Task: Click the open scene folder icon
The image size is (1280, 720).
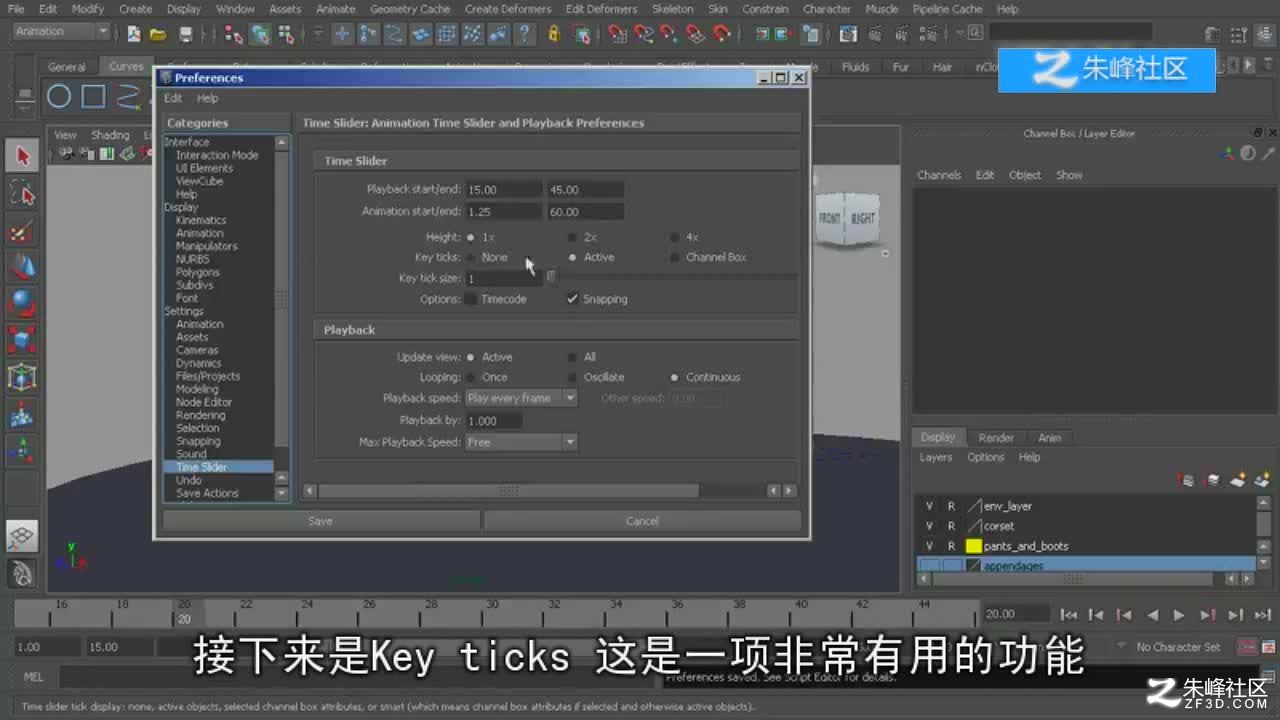Action: [x=158, y=35]
